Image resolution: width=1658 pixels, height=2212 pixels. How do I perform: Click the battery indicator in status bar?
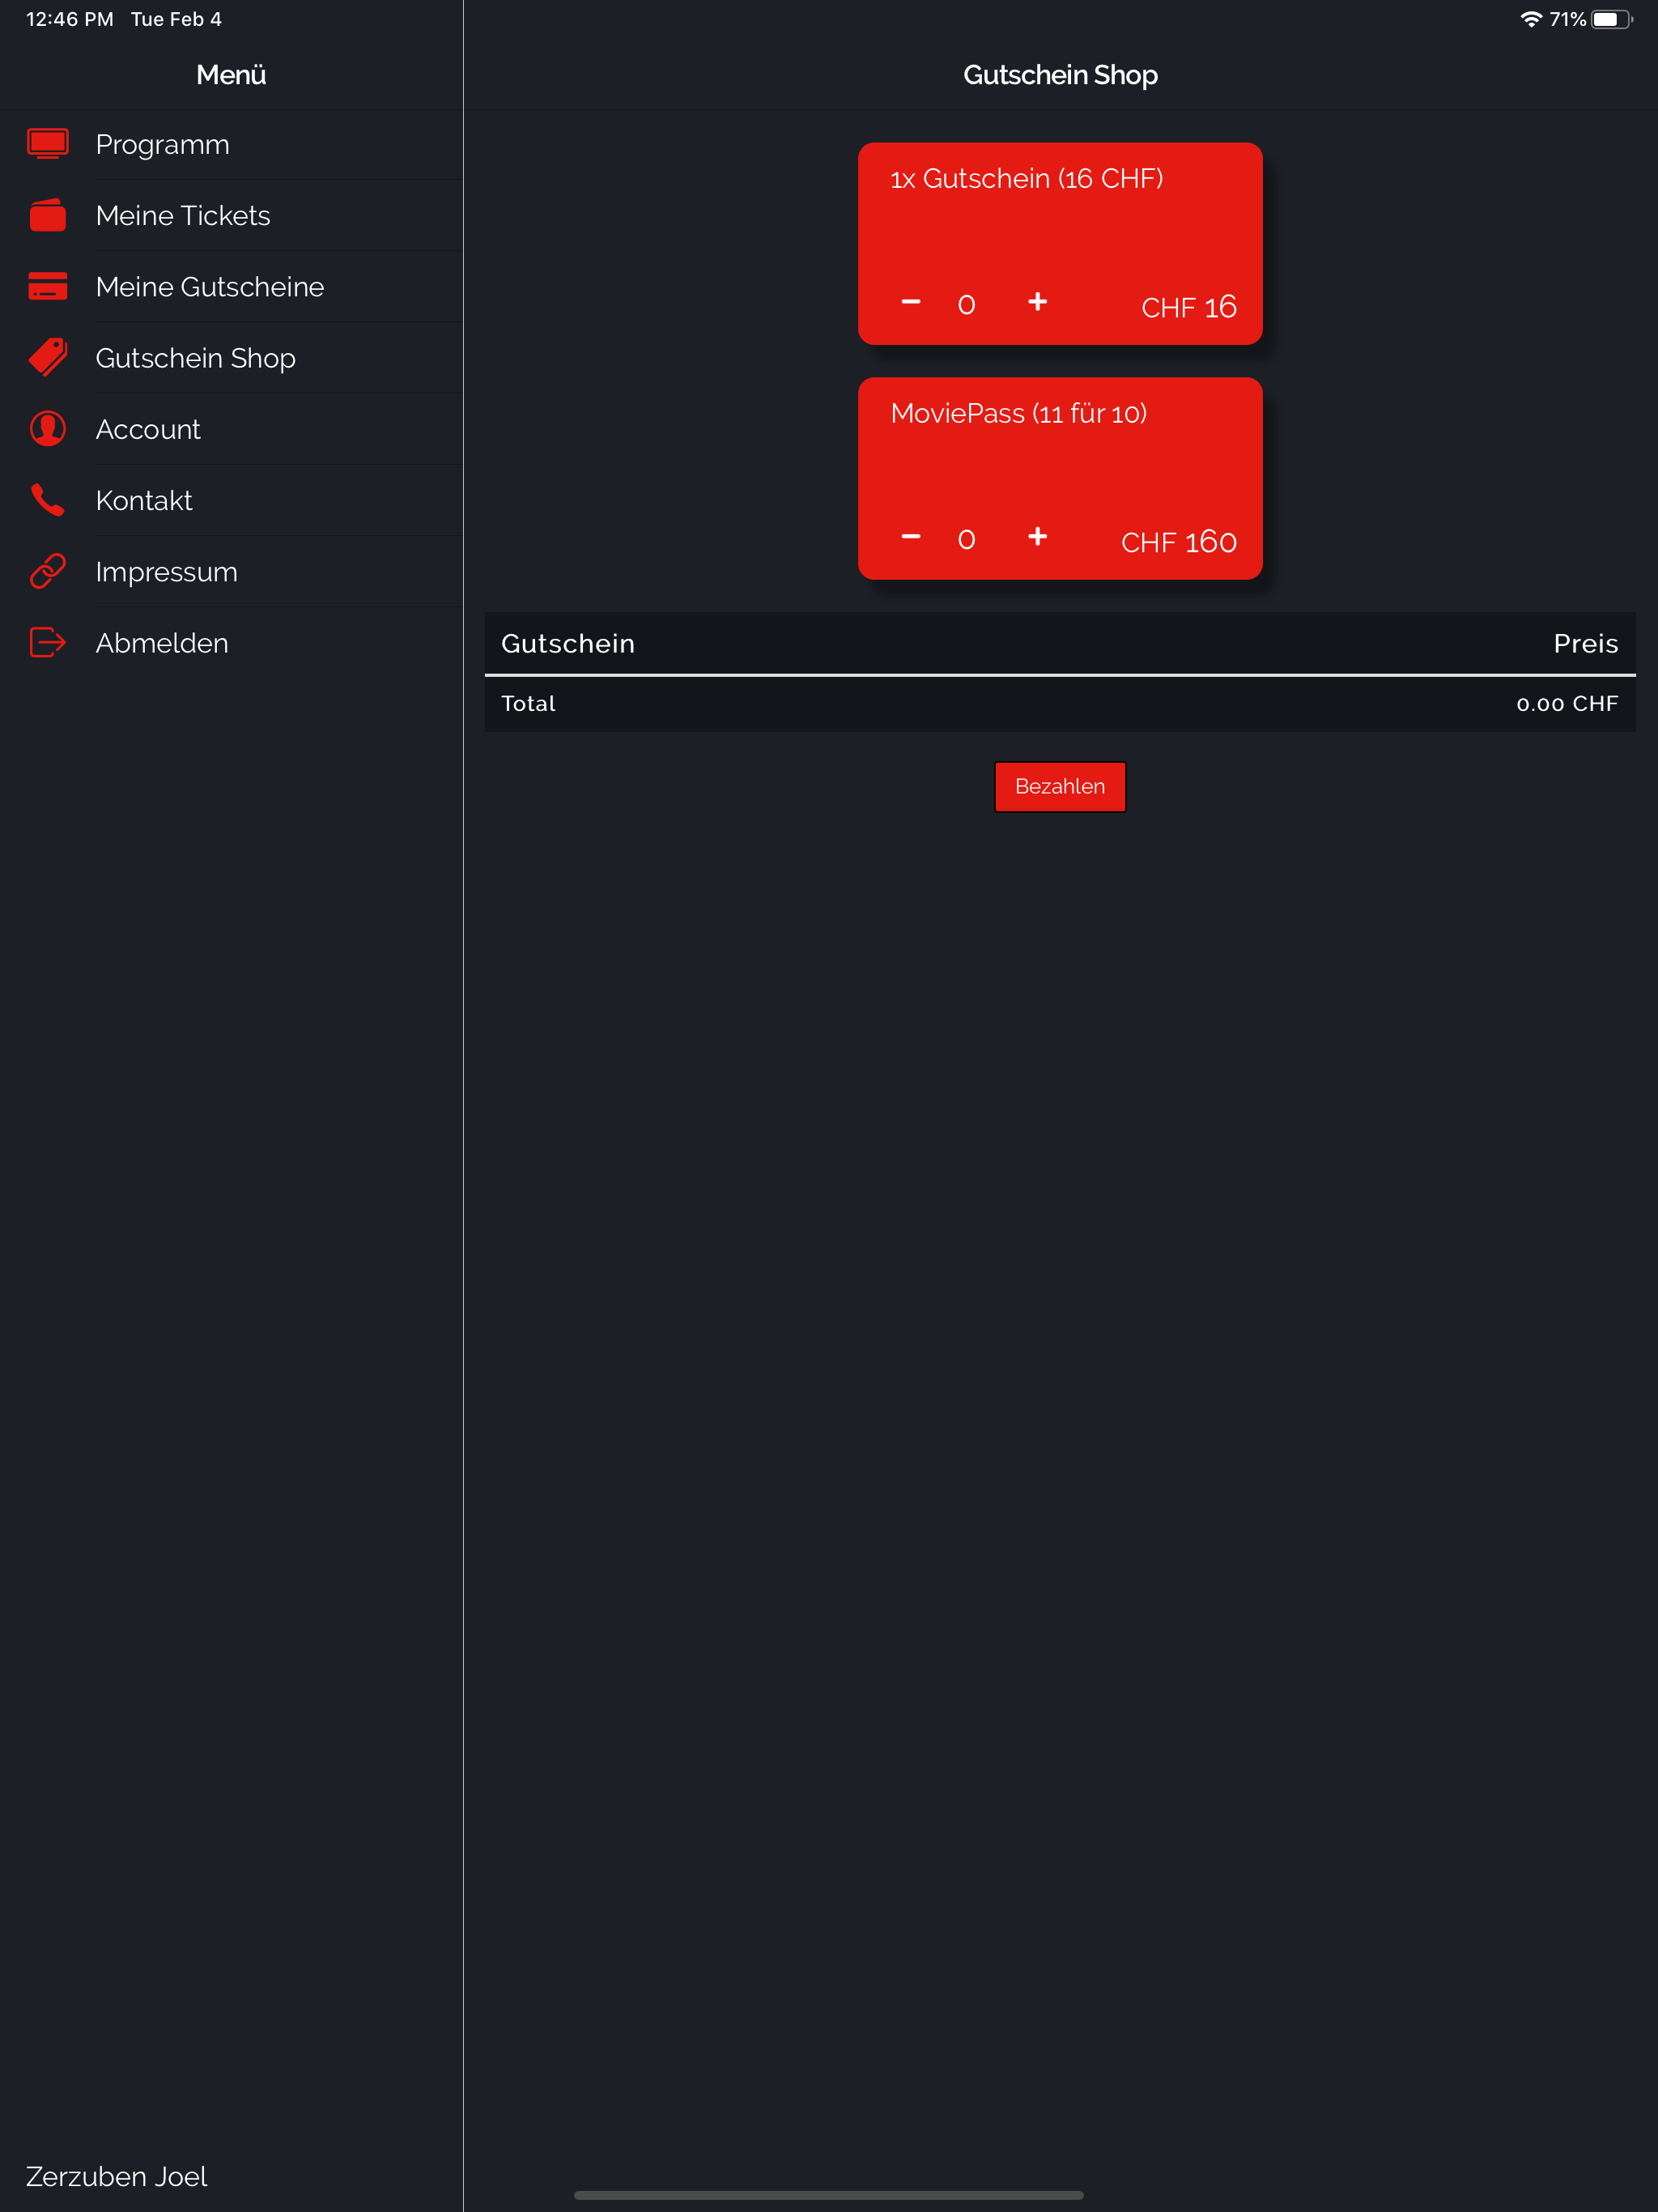coord(1611,20)
